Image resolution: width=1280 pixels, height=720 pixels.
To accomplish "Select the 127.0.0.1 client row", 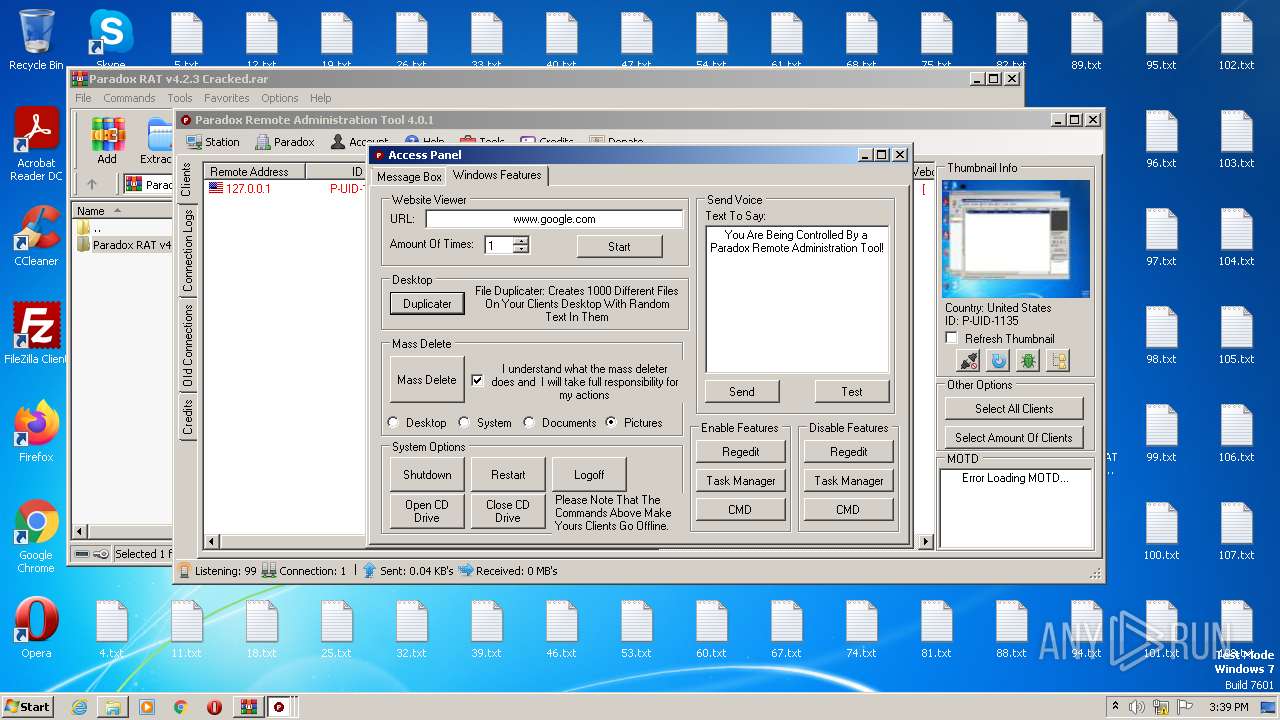I will pyautogui.click(x=285, y=188).
